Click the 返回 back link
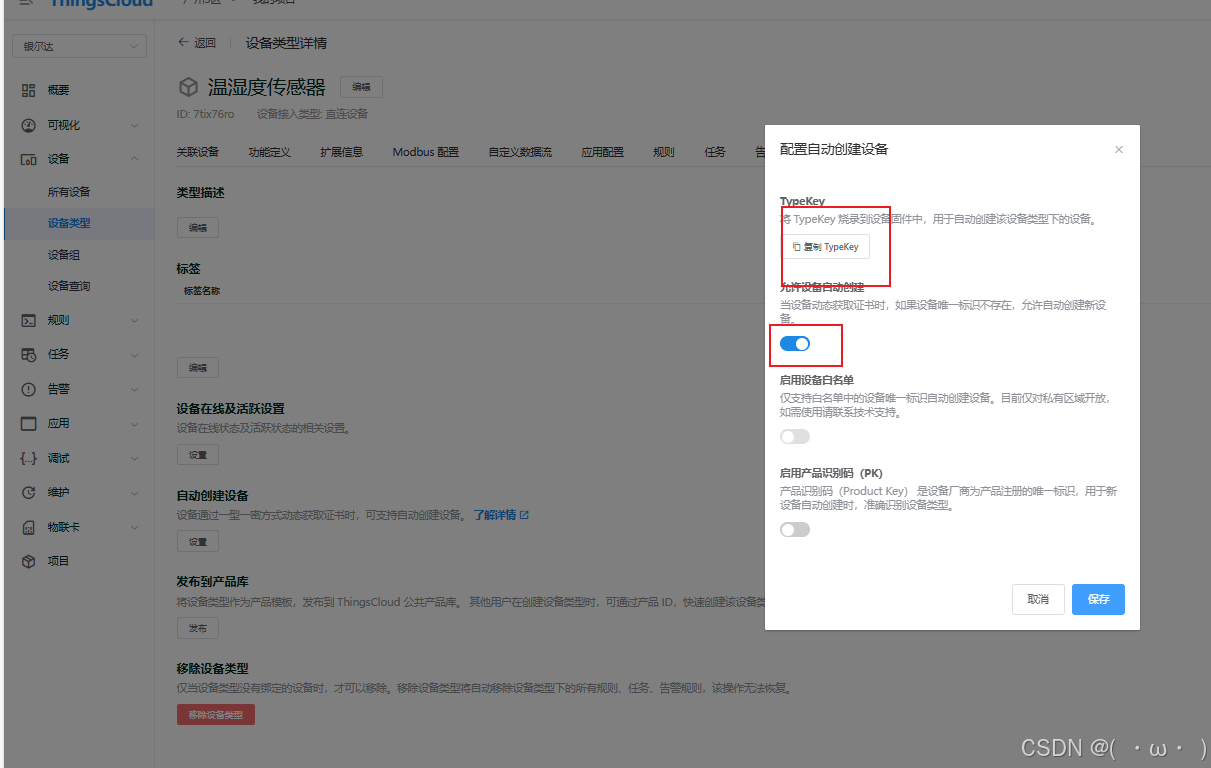 click(196, 42)
